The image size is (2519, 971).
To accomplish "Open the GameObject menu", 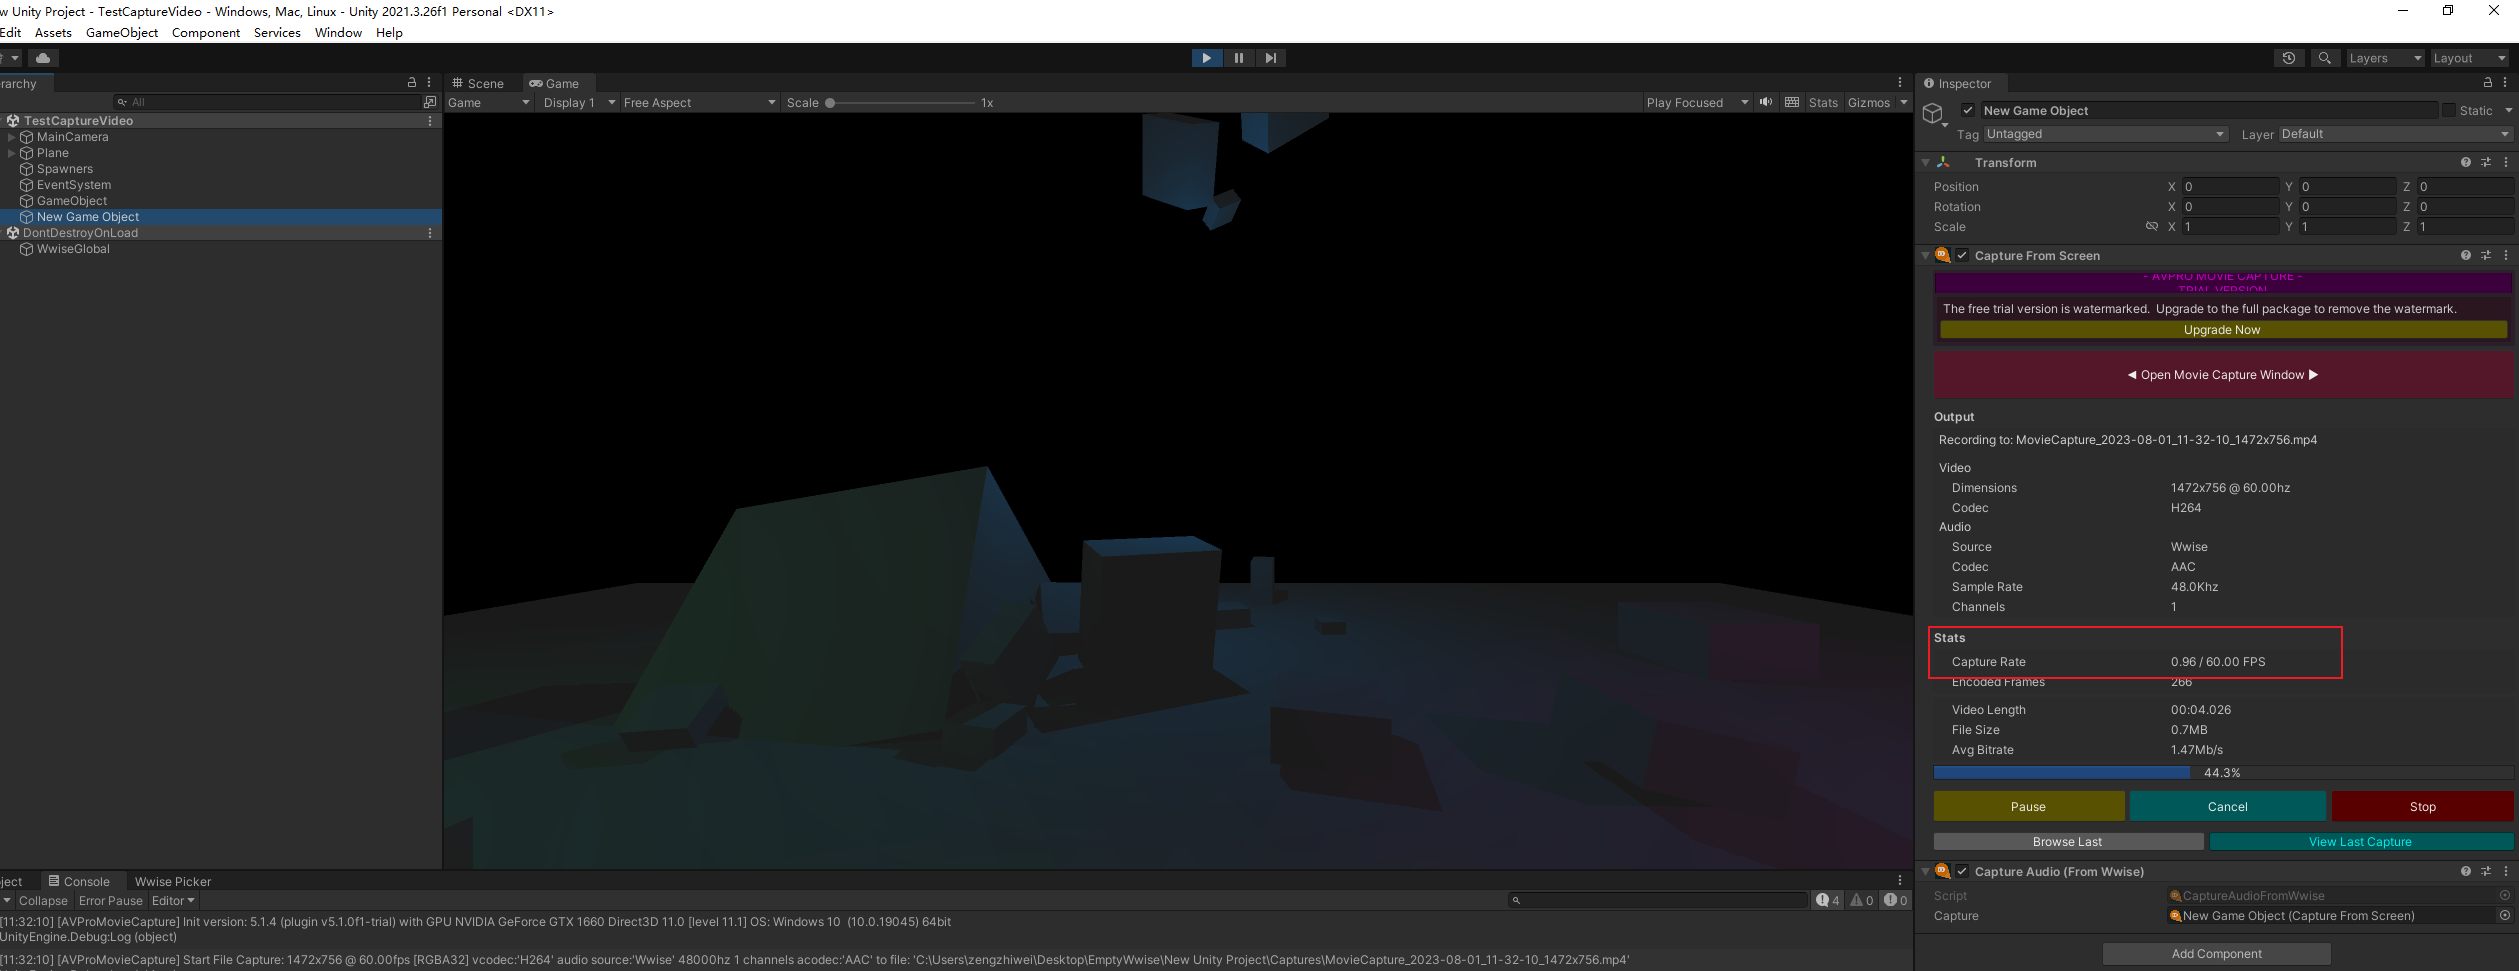I will [x=121, y=32].
